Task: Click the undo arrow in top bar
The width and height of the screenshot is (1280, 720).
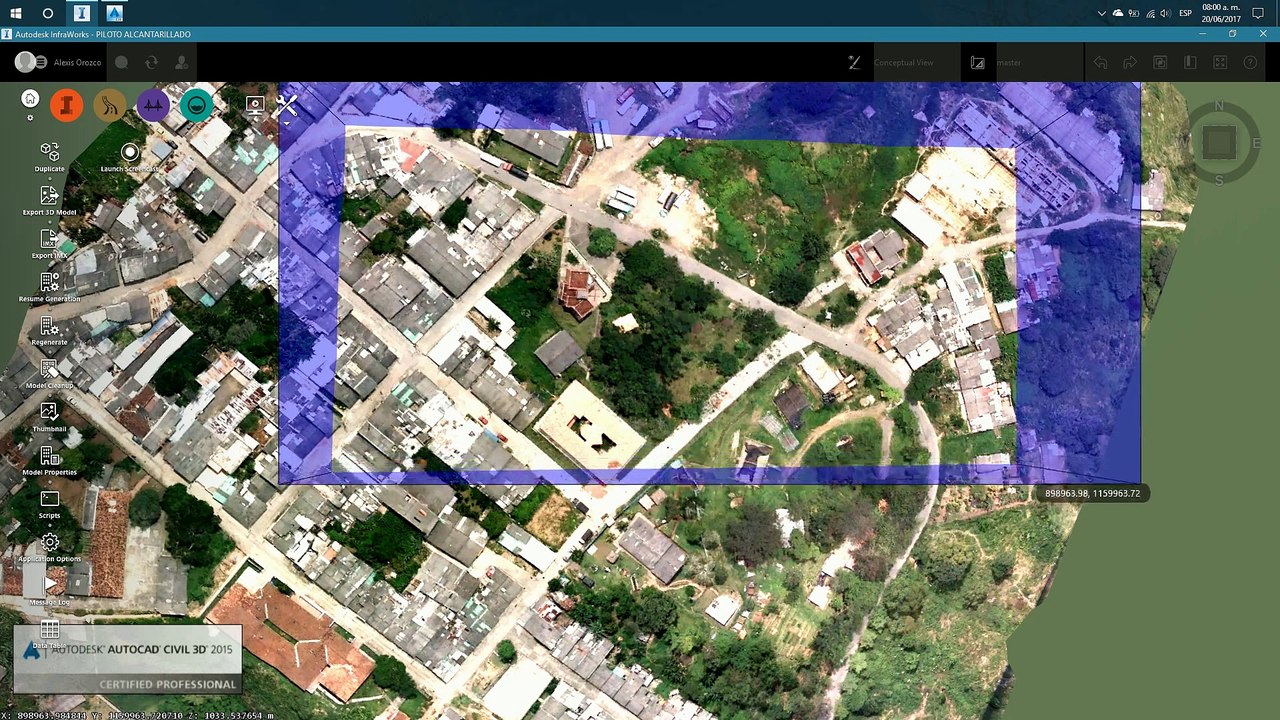Action: (x=1100, y=62)
